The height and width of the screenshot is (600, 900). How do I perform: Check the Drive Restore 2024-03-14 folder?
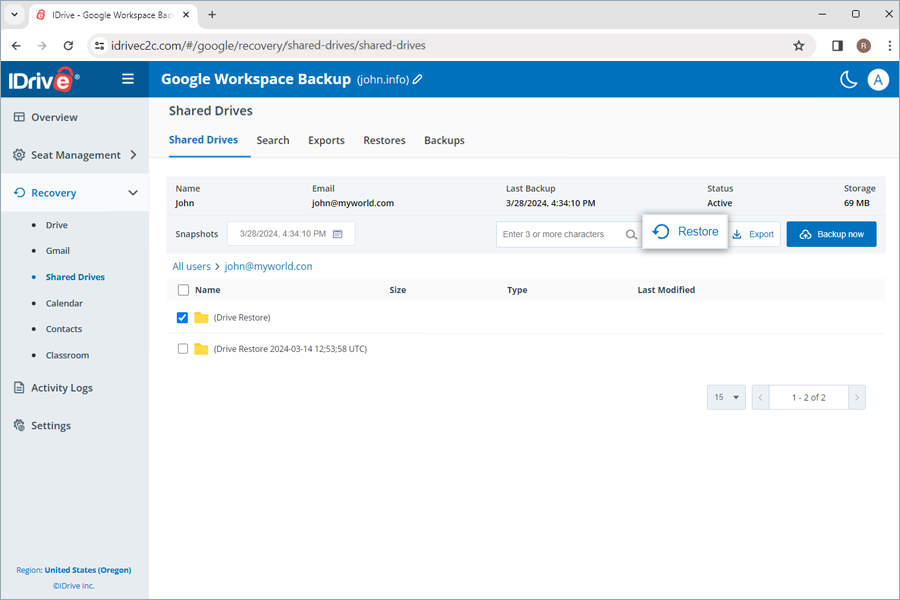click(x=181, y=348)
